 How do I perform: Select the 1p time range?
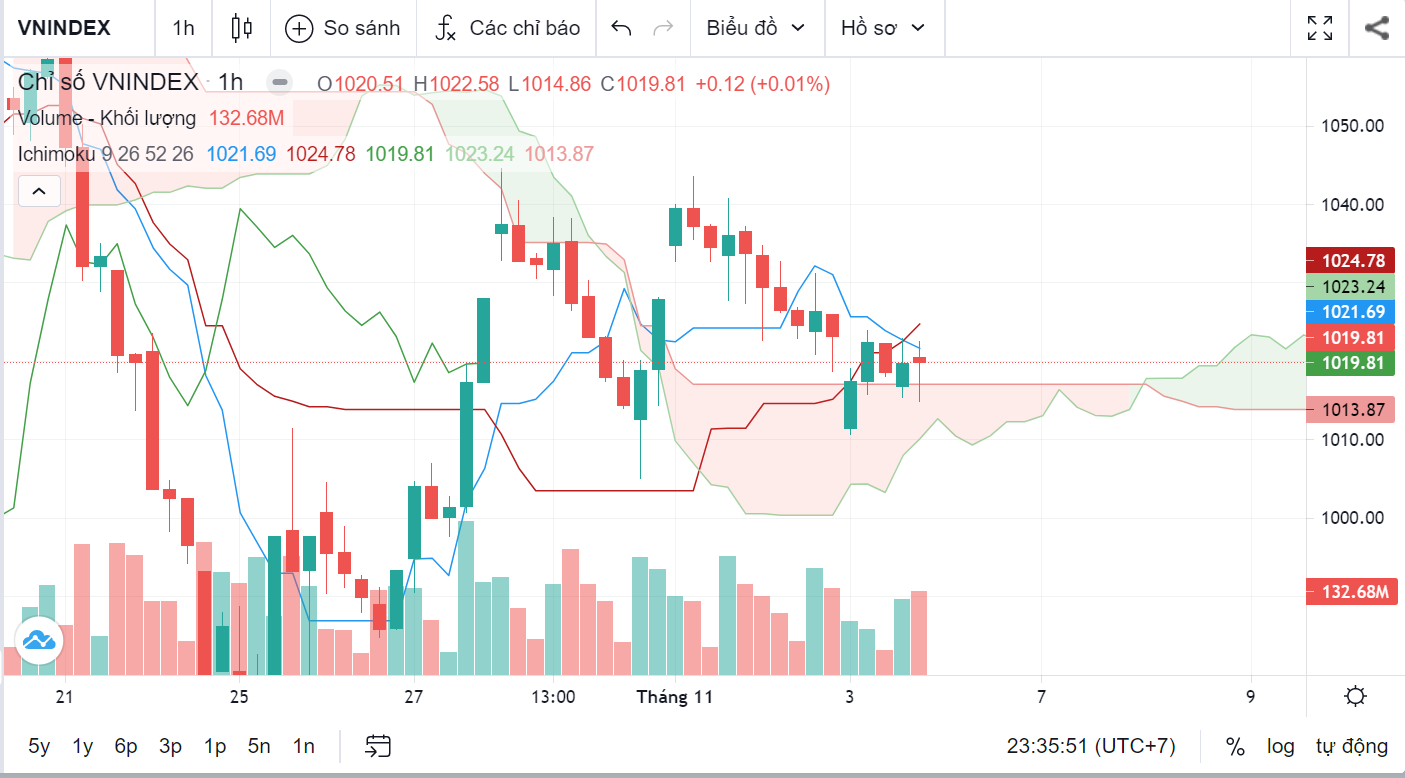[x=215, y=746]
